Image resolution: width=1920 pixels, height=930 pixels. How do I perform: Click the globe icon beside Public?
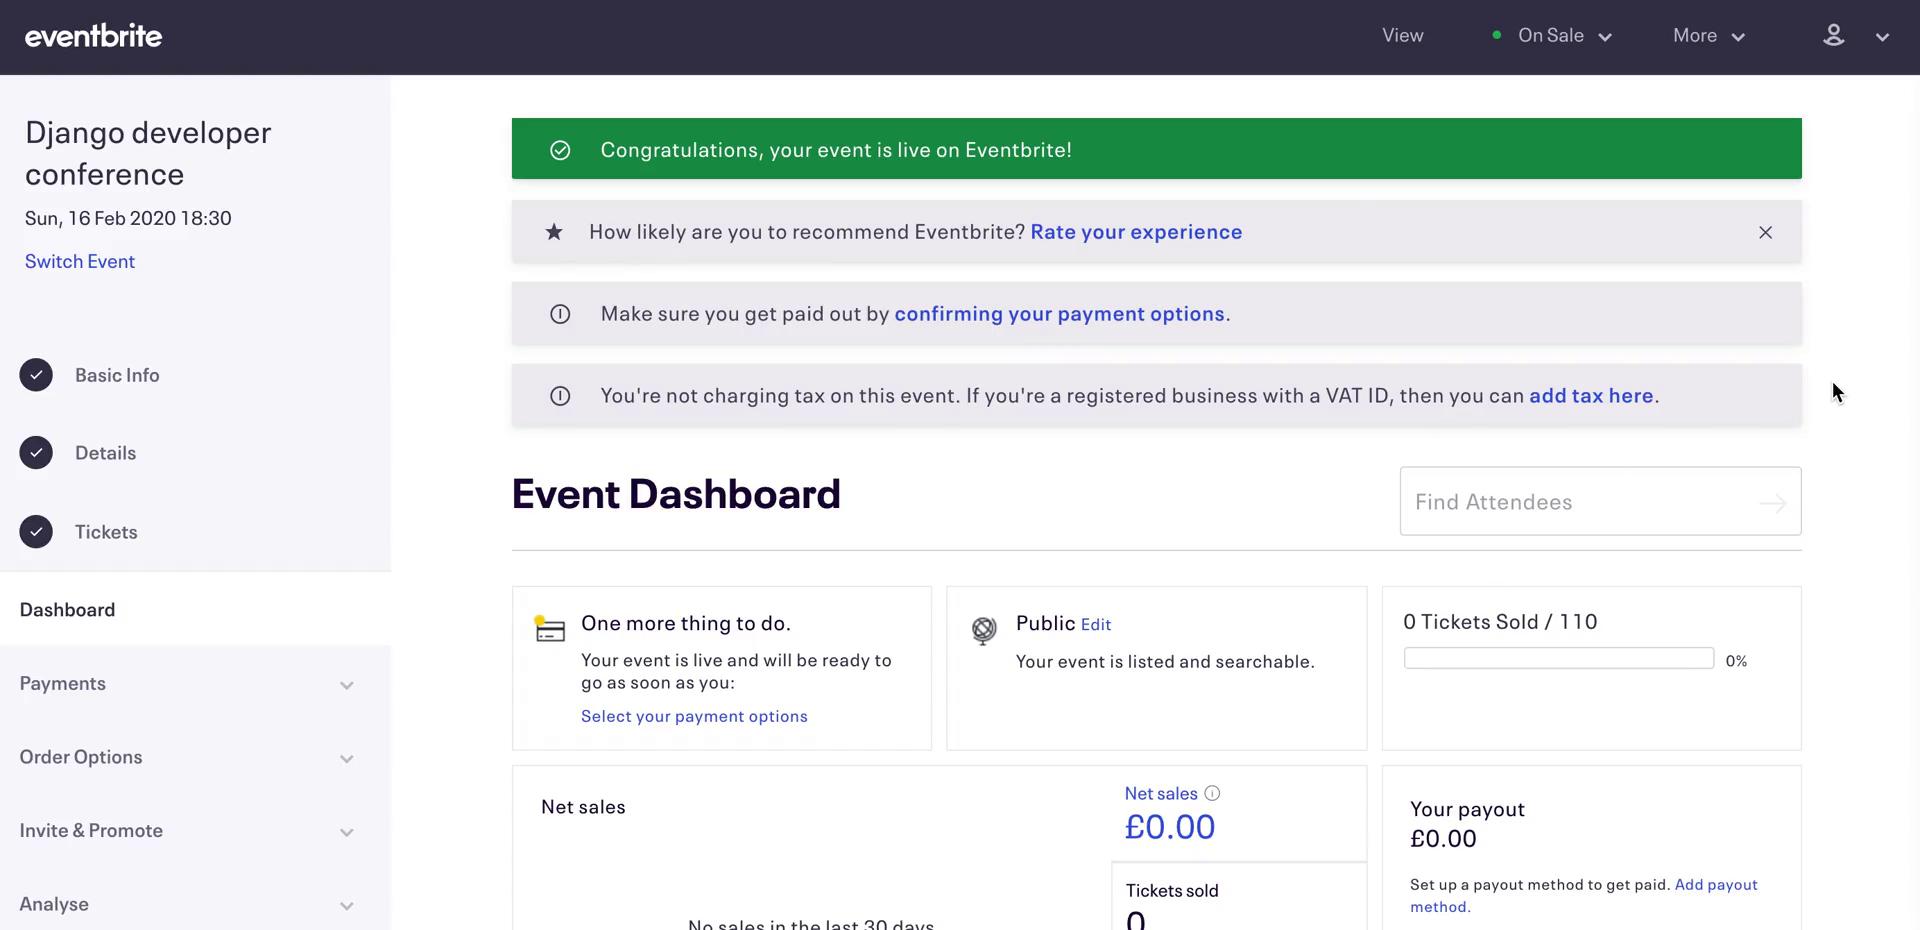(984, 630)
